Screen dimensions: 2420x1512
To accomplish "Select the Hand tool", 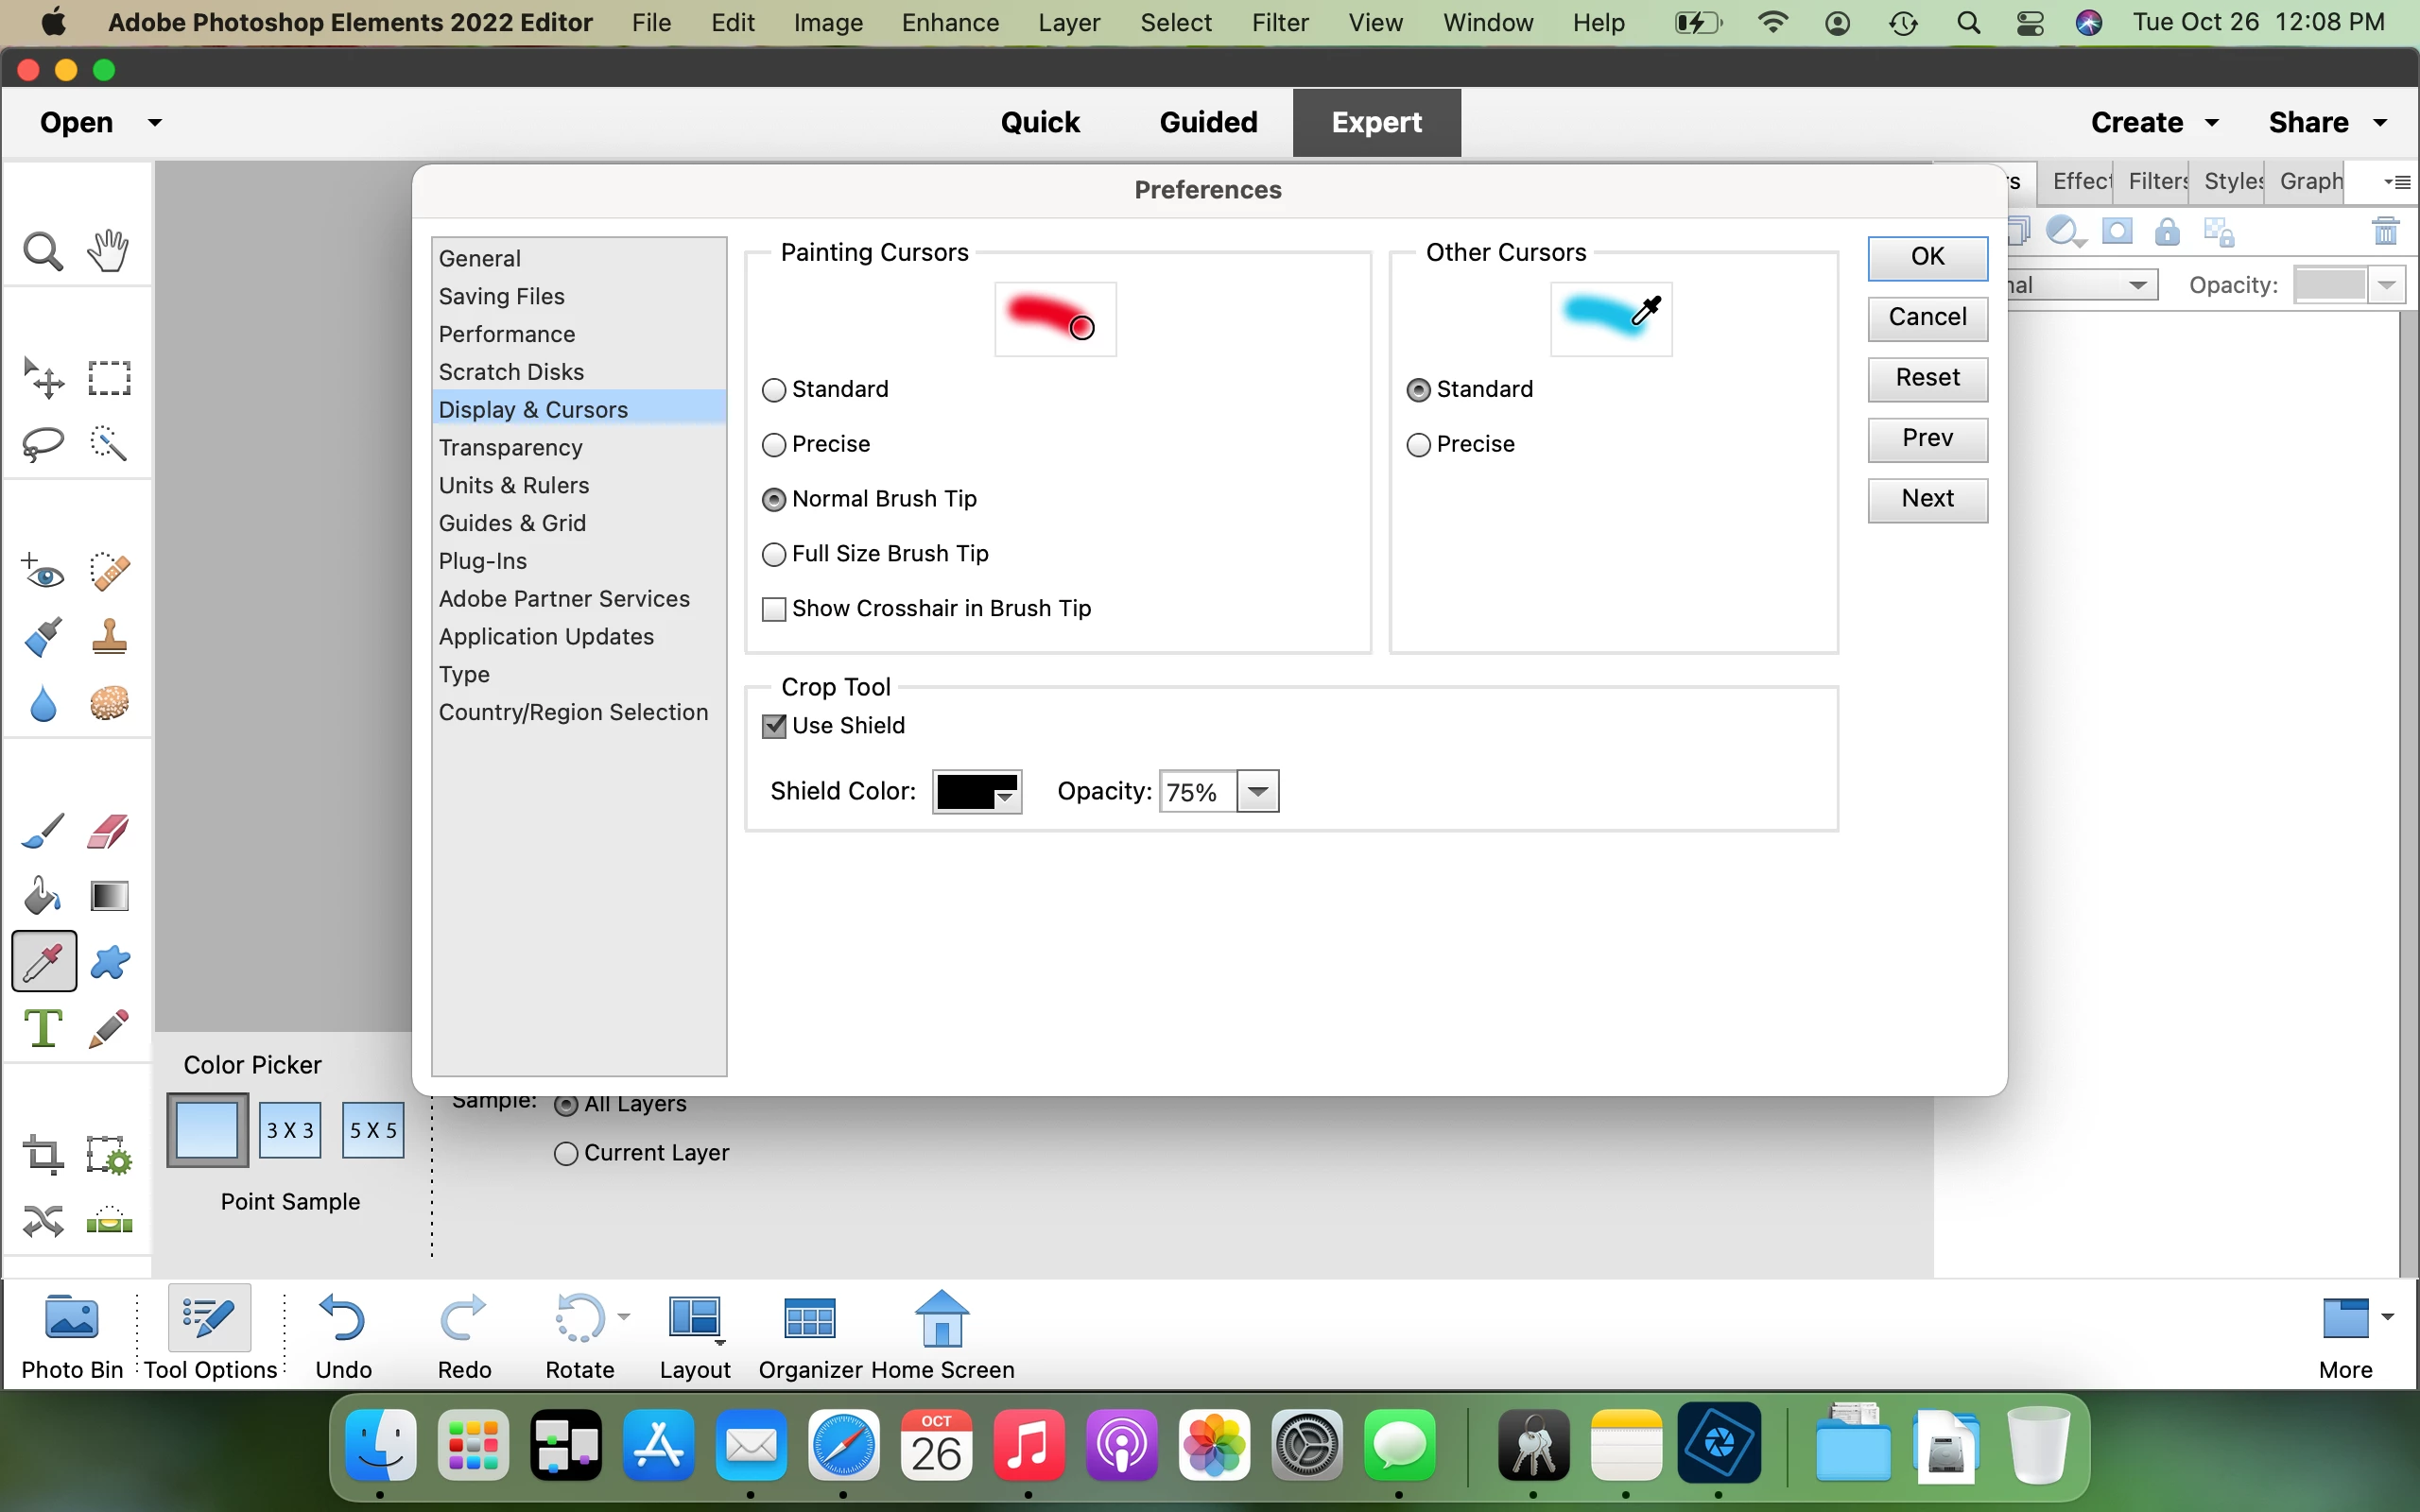I will point(108,251).
